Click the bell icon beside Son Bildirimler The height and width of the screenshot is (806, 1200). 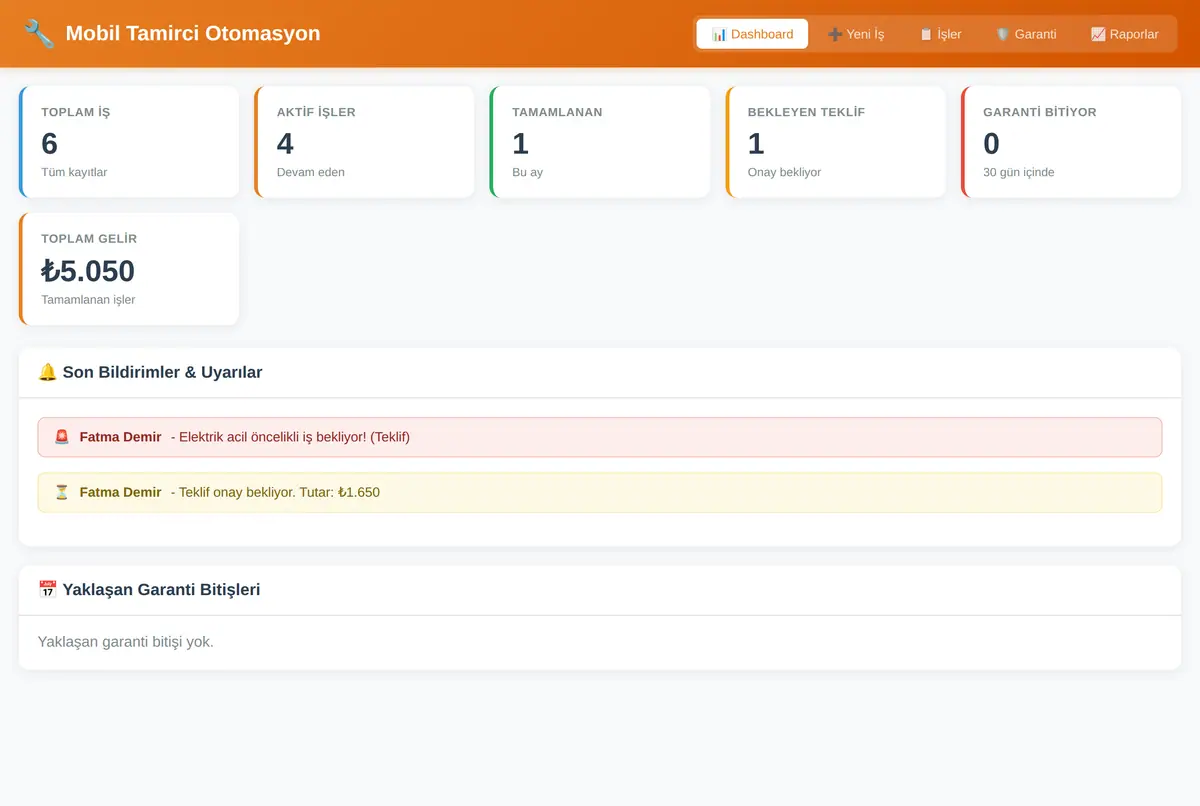tap(47, 372)
